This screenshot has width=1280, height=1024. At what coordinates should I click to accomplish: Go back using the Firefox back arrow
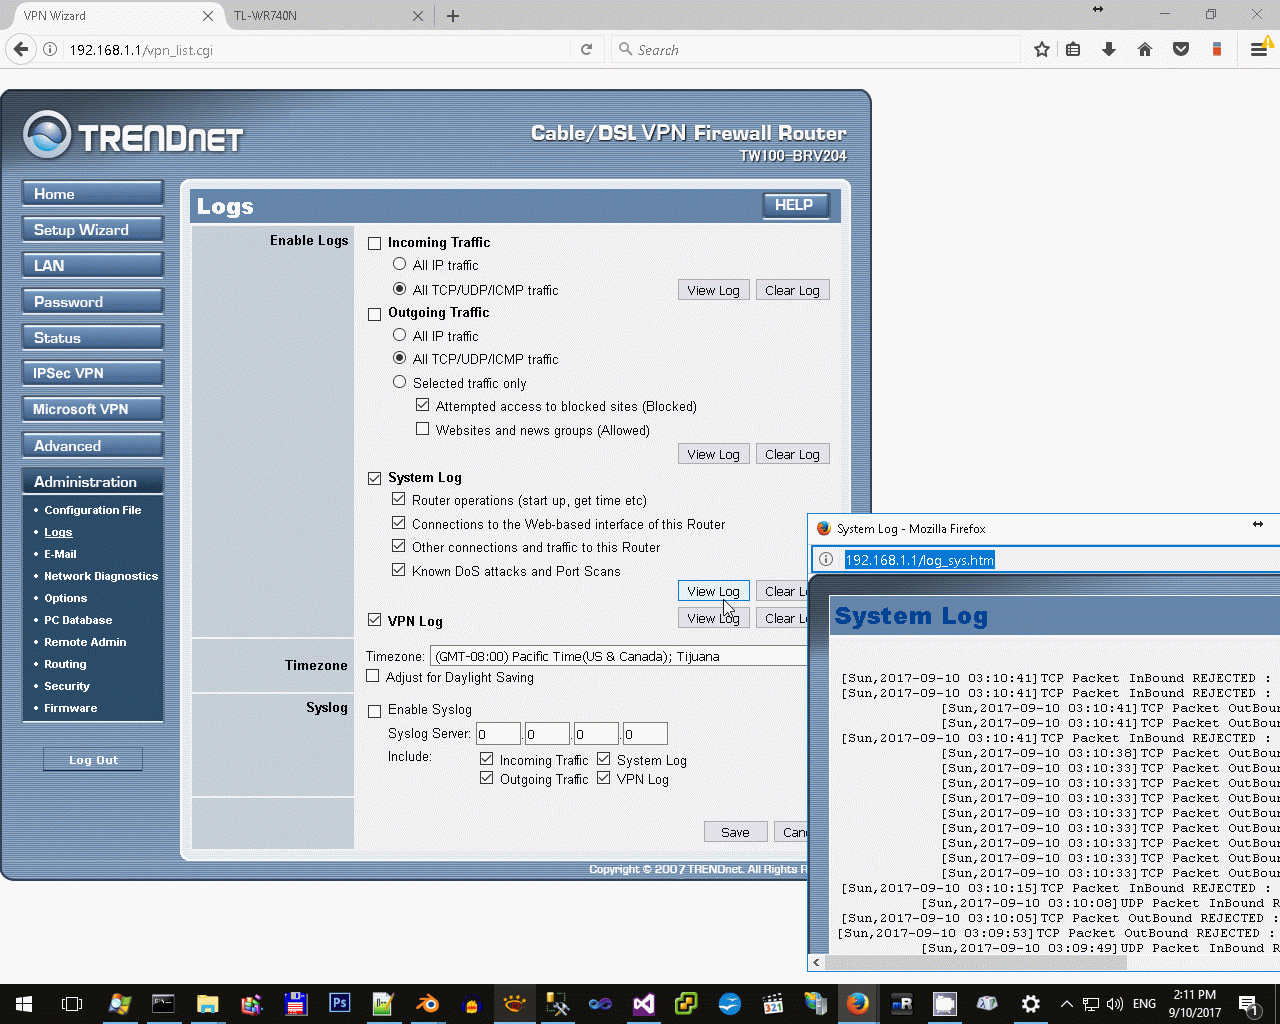click(21, 49)
